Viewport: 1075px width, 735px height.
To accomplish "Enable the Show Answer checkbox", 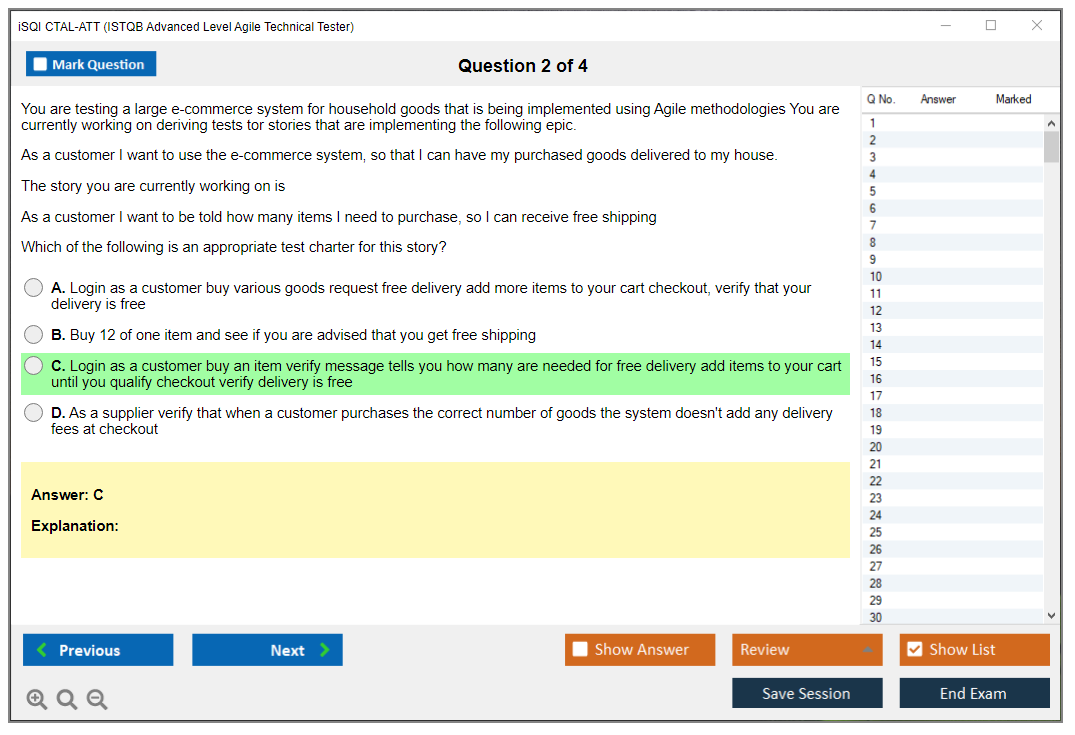I will (x=581, y=650).
